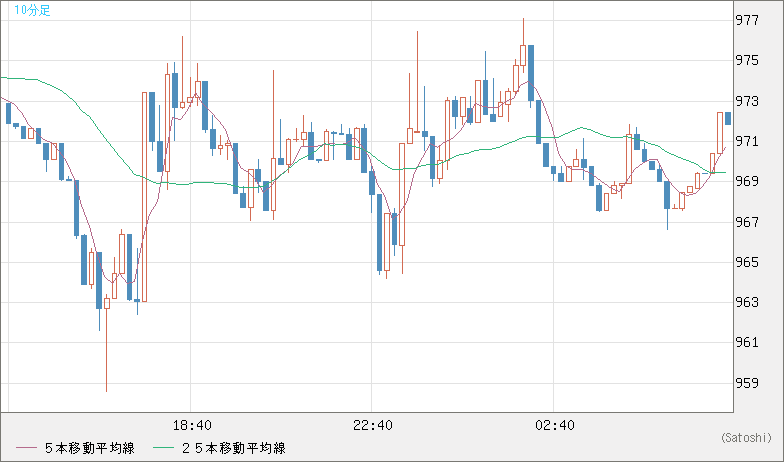
Task: Click the 971 price axis label
Action: coord(747,142)
